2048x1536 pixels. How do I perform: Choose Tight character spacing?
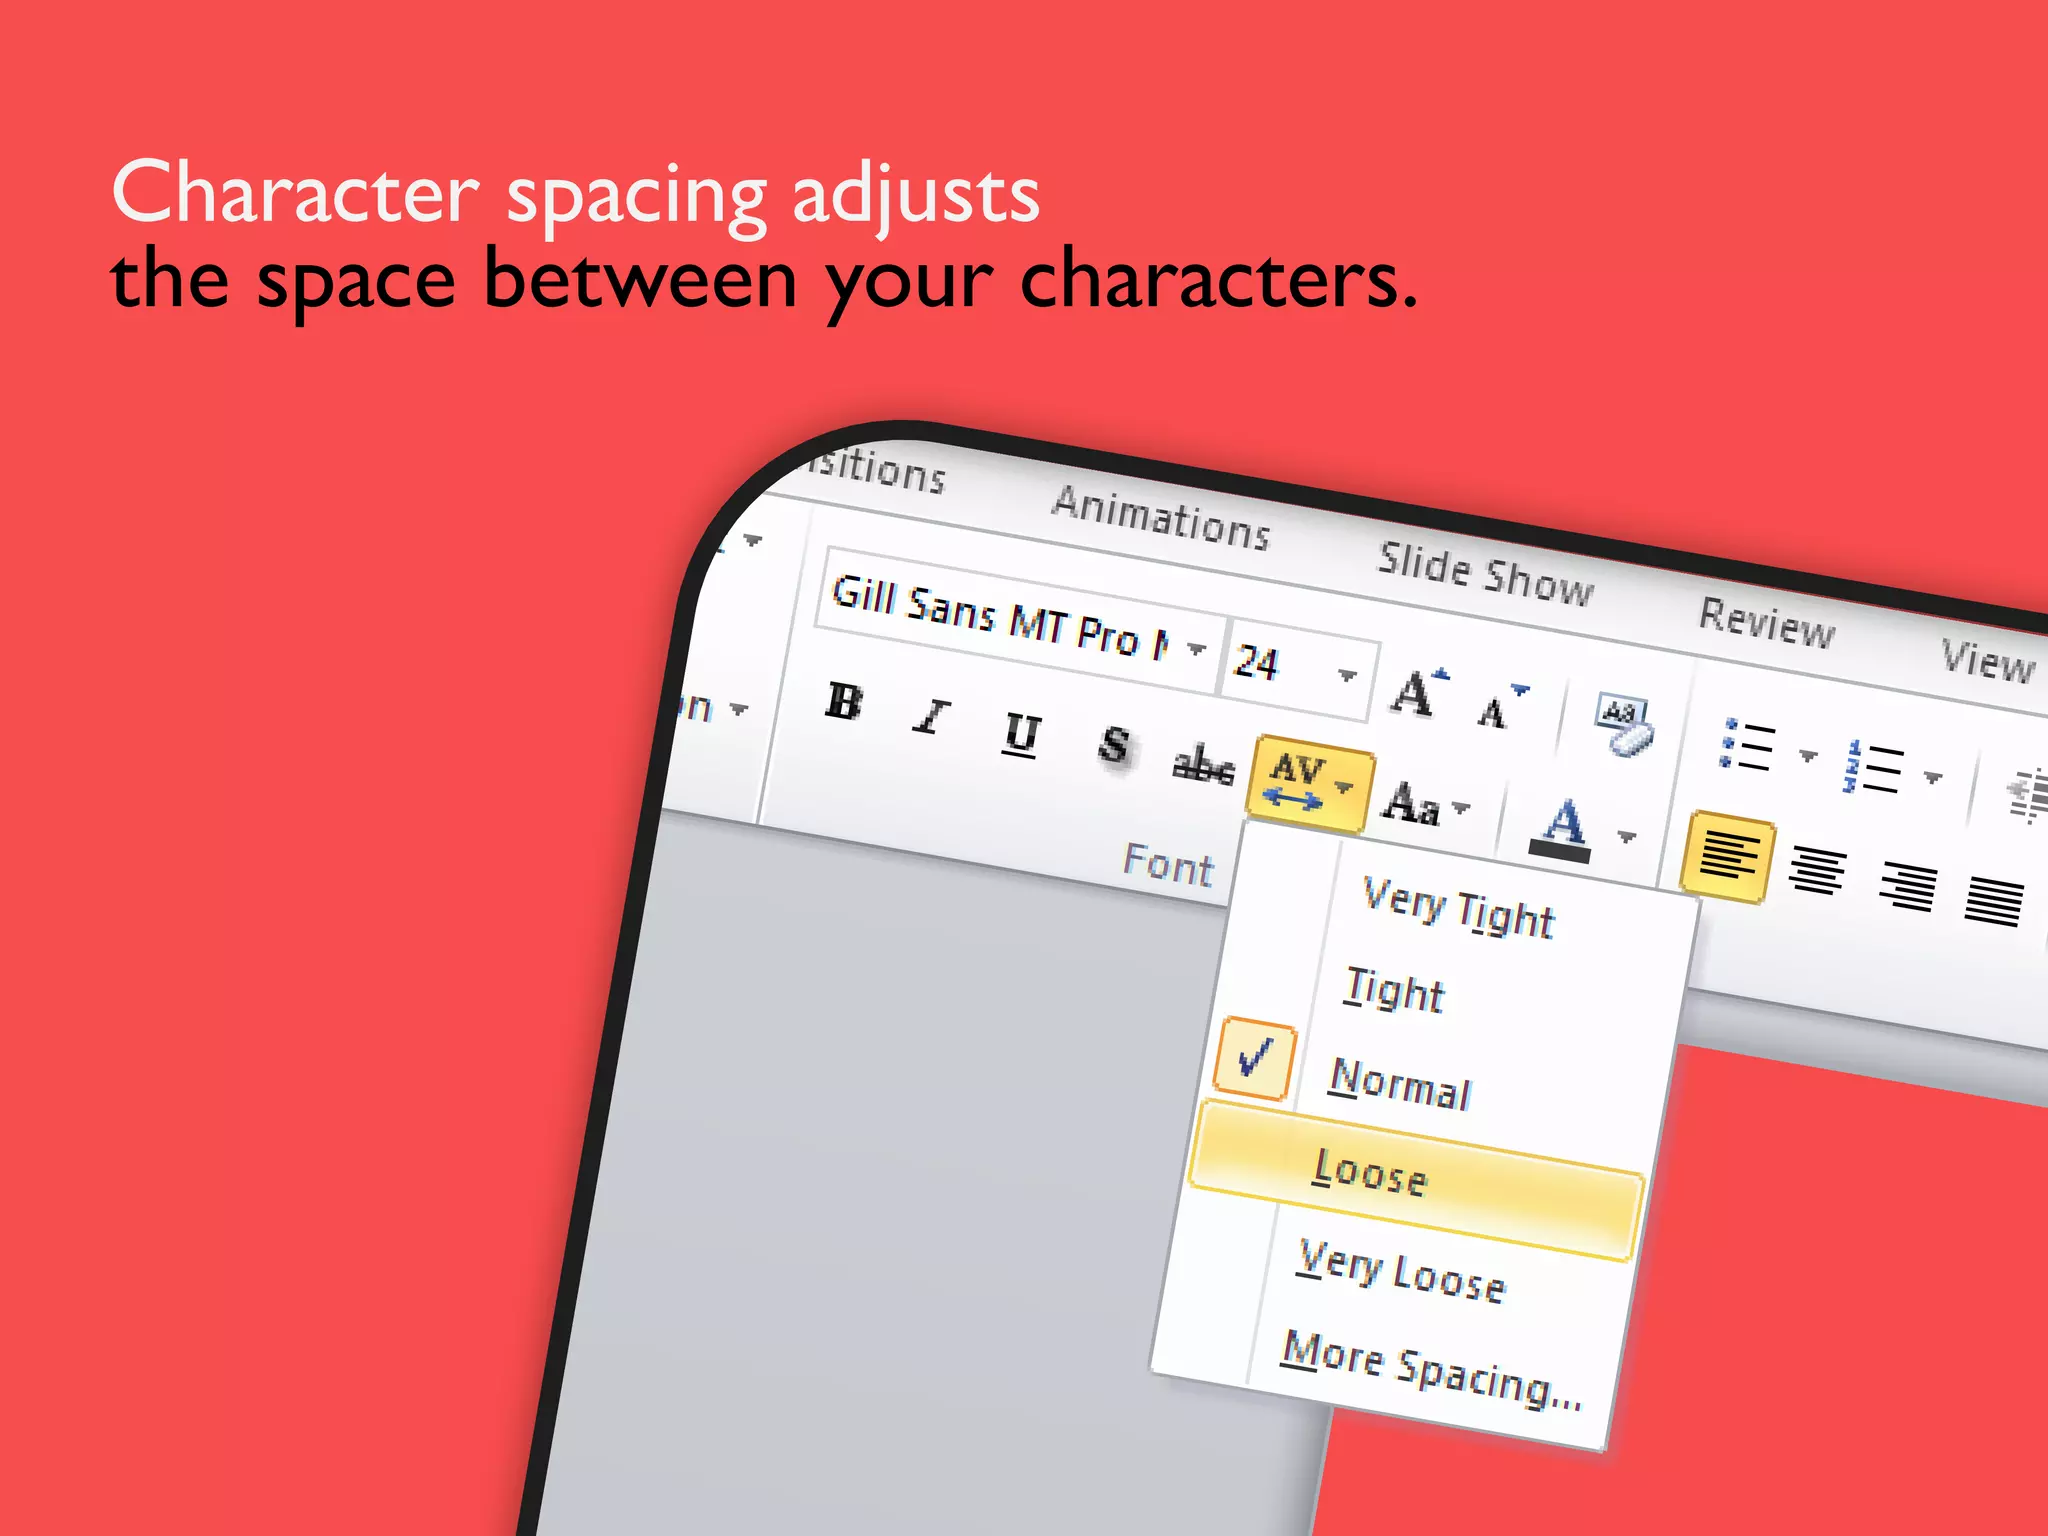1394,990
